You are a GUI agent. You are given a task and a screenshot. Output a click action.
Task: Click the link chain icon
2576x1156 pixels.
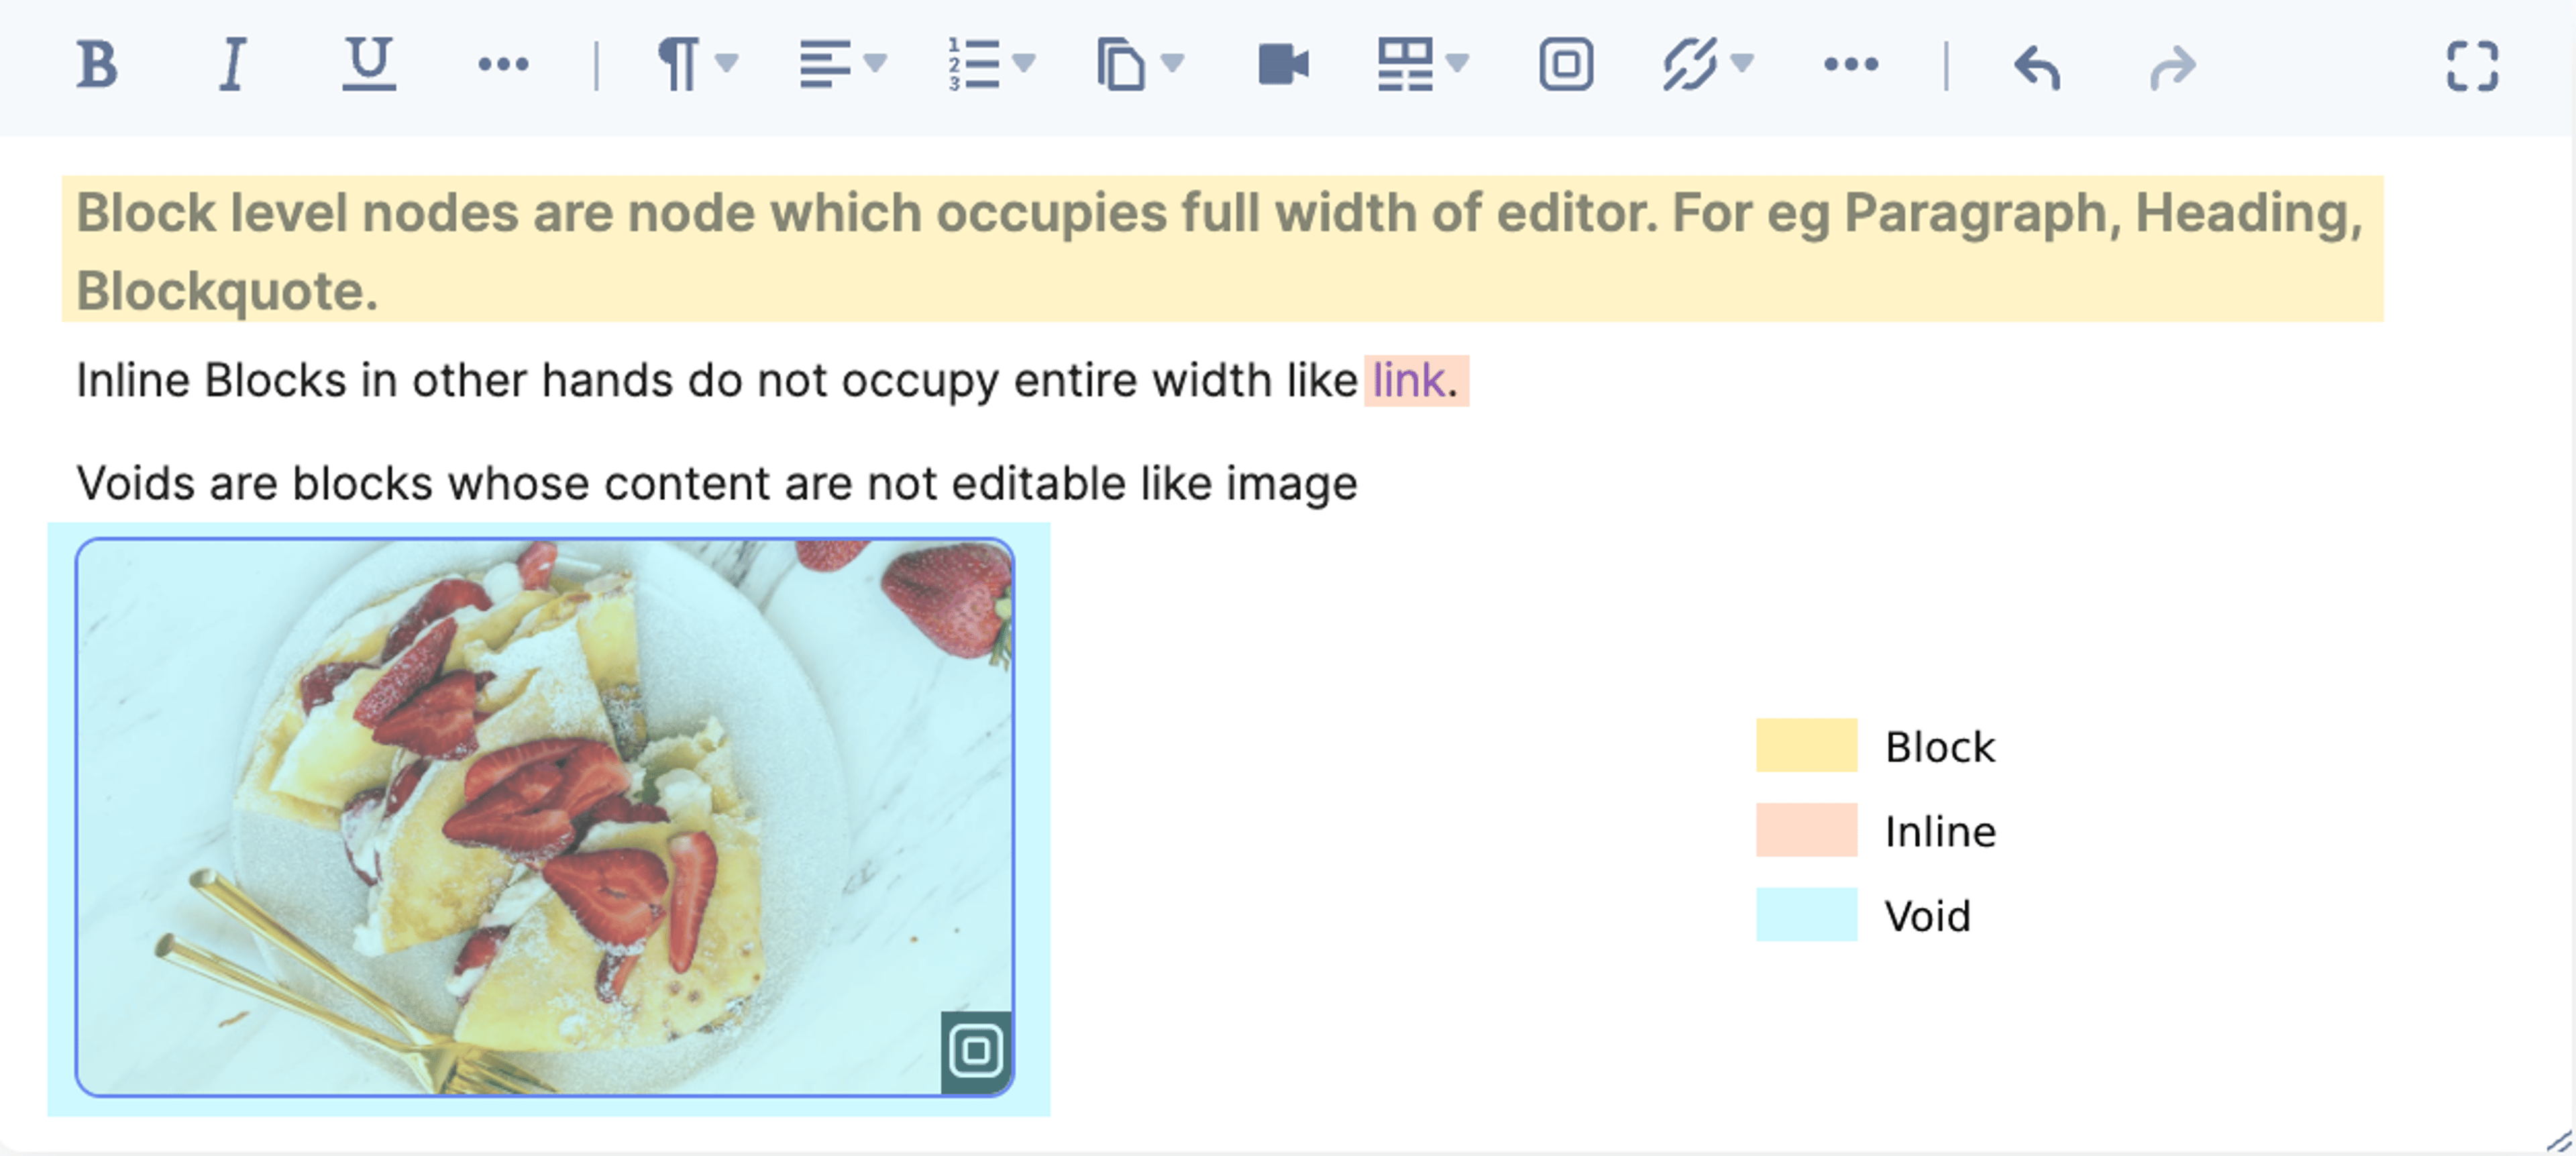[1690, 65]
